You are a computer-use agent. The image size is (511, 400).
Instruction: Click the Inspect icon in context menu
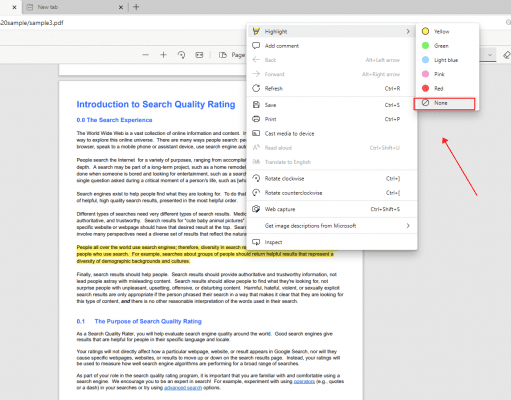(x=256, y=242)
